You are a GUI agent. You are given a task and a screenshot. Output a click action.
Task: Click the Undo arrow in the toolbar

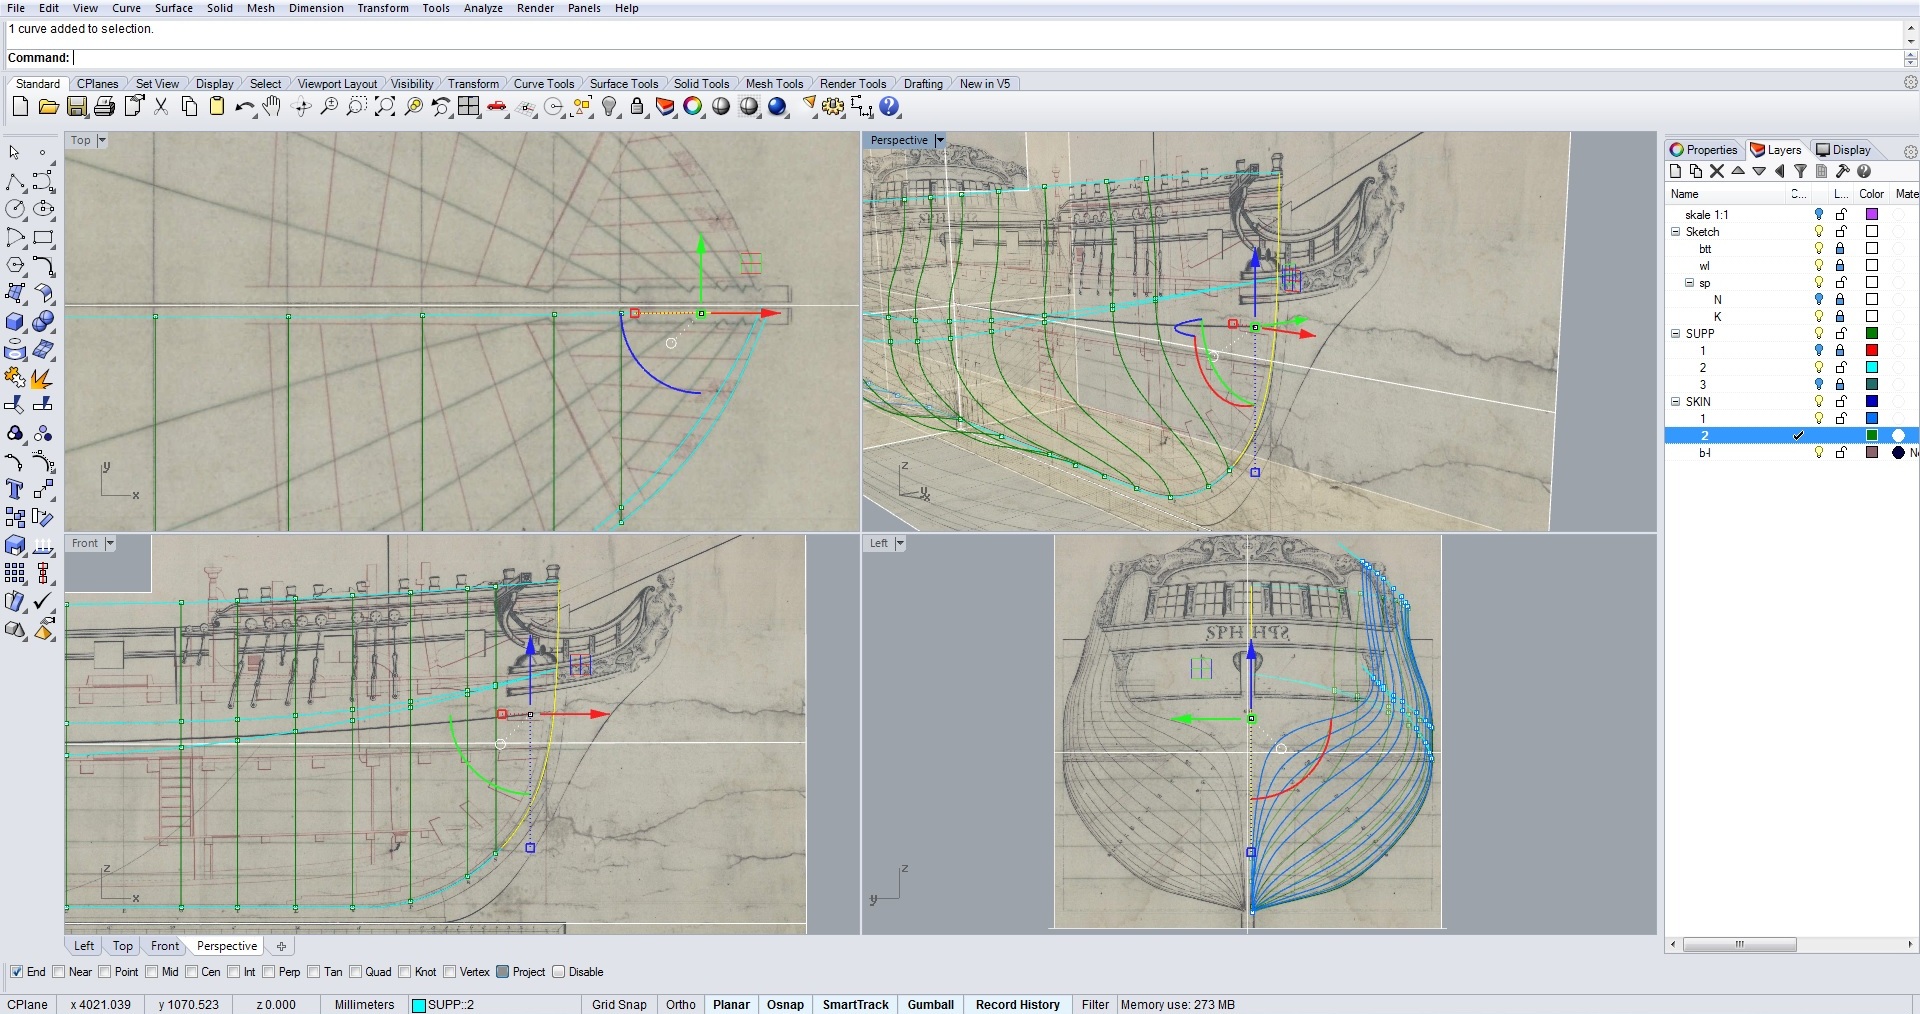pos(243,107)
